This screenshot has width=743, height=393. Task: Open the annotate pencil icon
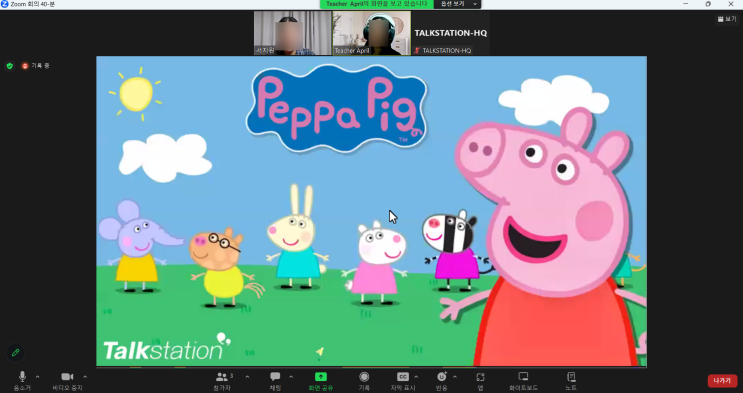click(16, 353)
